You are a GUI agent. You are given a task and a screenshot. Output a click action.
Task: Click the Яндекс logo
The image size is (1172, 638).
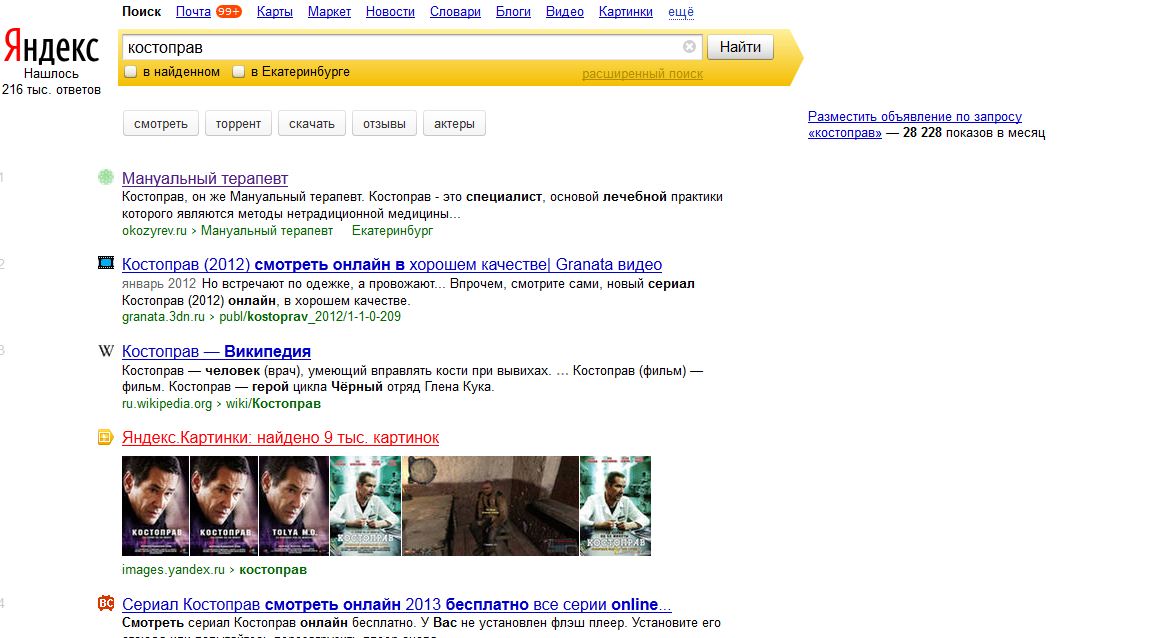click(x=51, y=48)
